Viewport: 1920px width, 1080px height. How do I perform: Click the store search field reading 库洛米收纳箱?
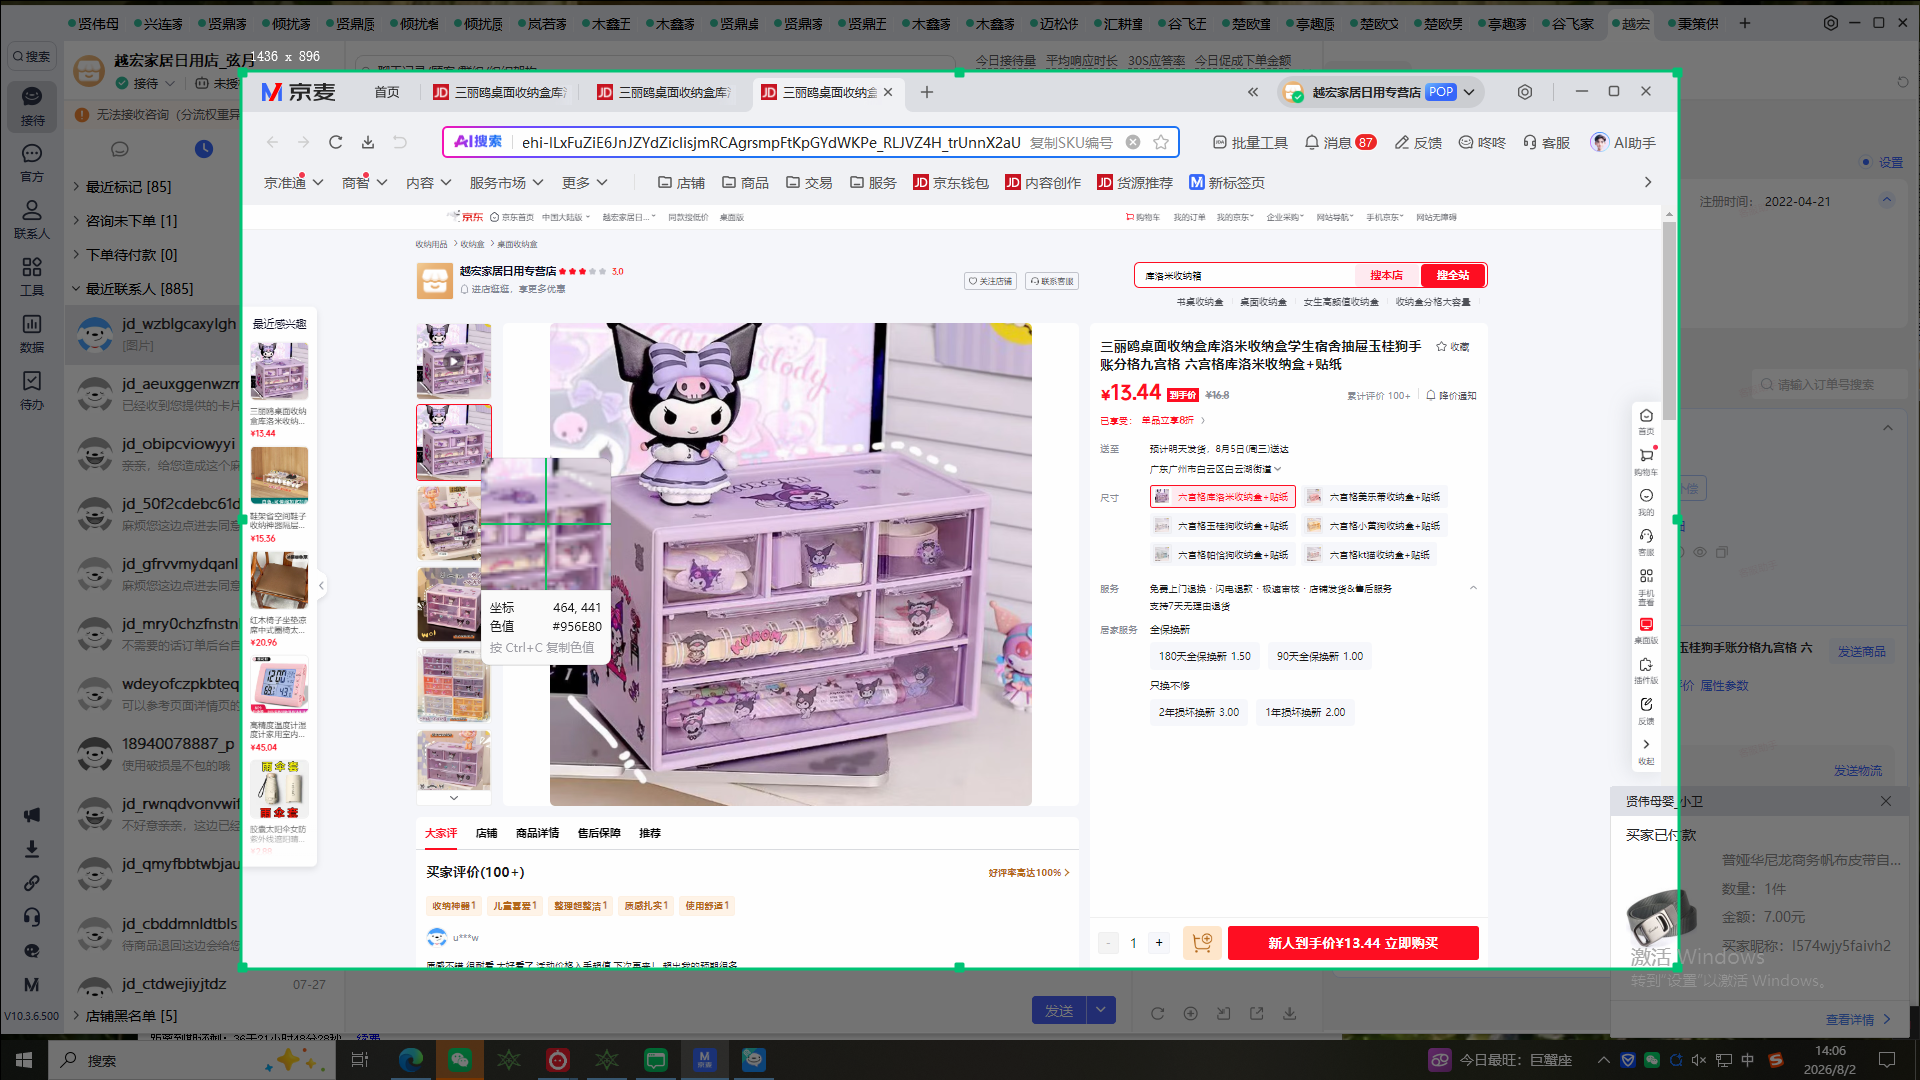[x=1246, y=275]
